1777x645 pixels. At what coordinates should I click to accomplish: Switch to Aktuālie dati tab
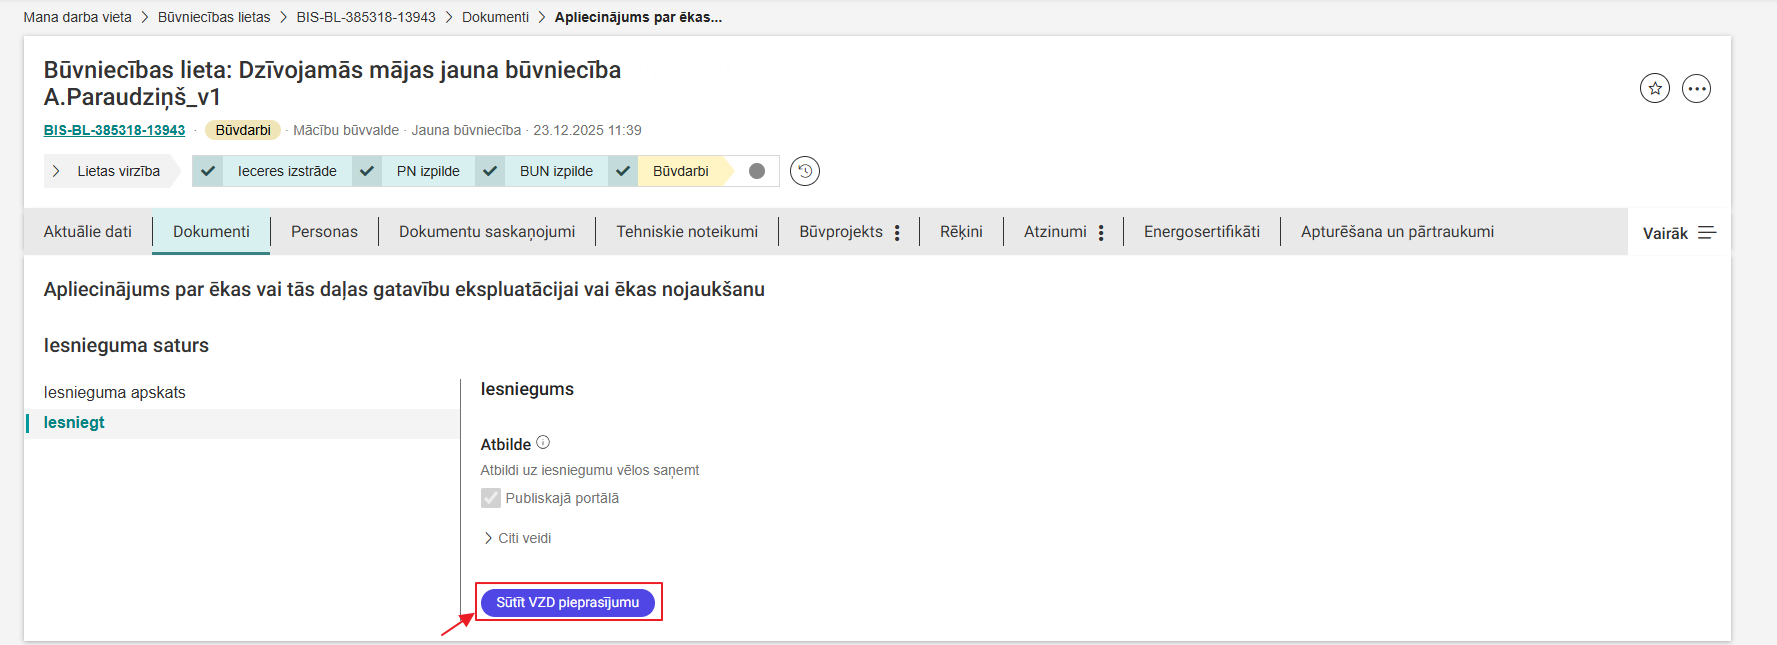pyautogui.click(x=88, y=232)
